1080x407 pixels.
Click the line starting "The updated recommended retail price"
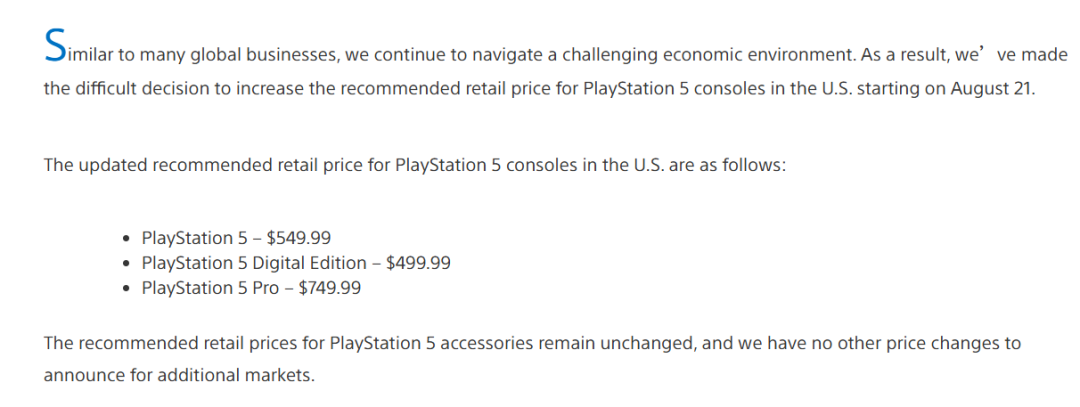415,164
